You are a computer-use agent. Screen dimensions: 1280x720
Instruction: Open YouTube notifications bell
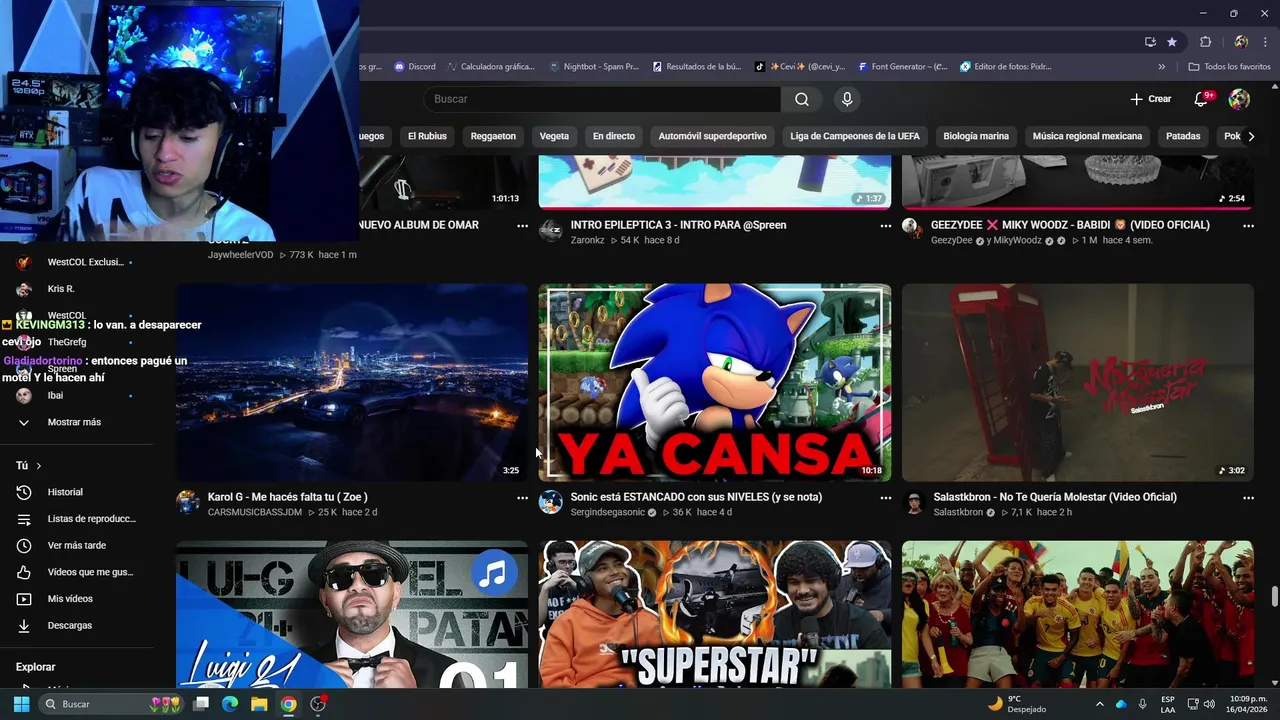click(1201, 99)
